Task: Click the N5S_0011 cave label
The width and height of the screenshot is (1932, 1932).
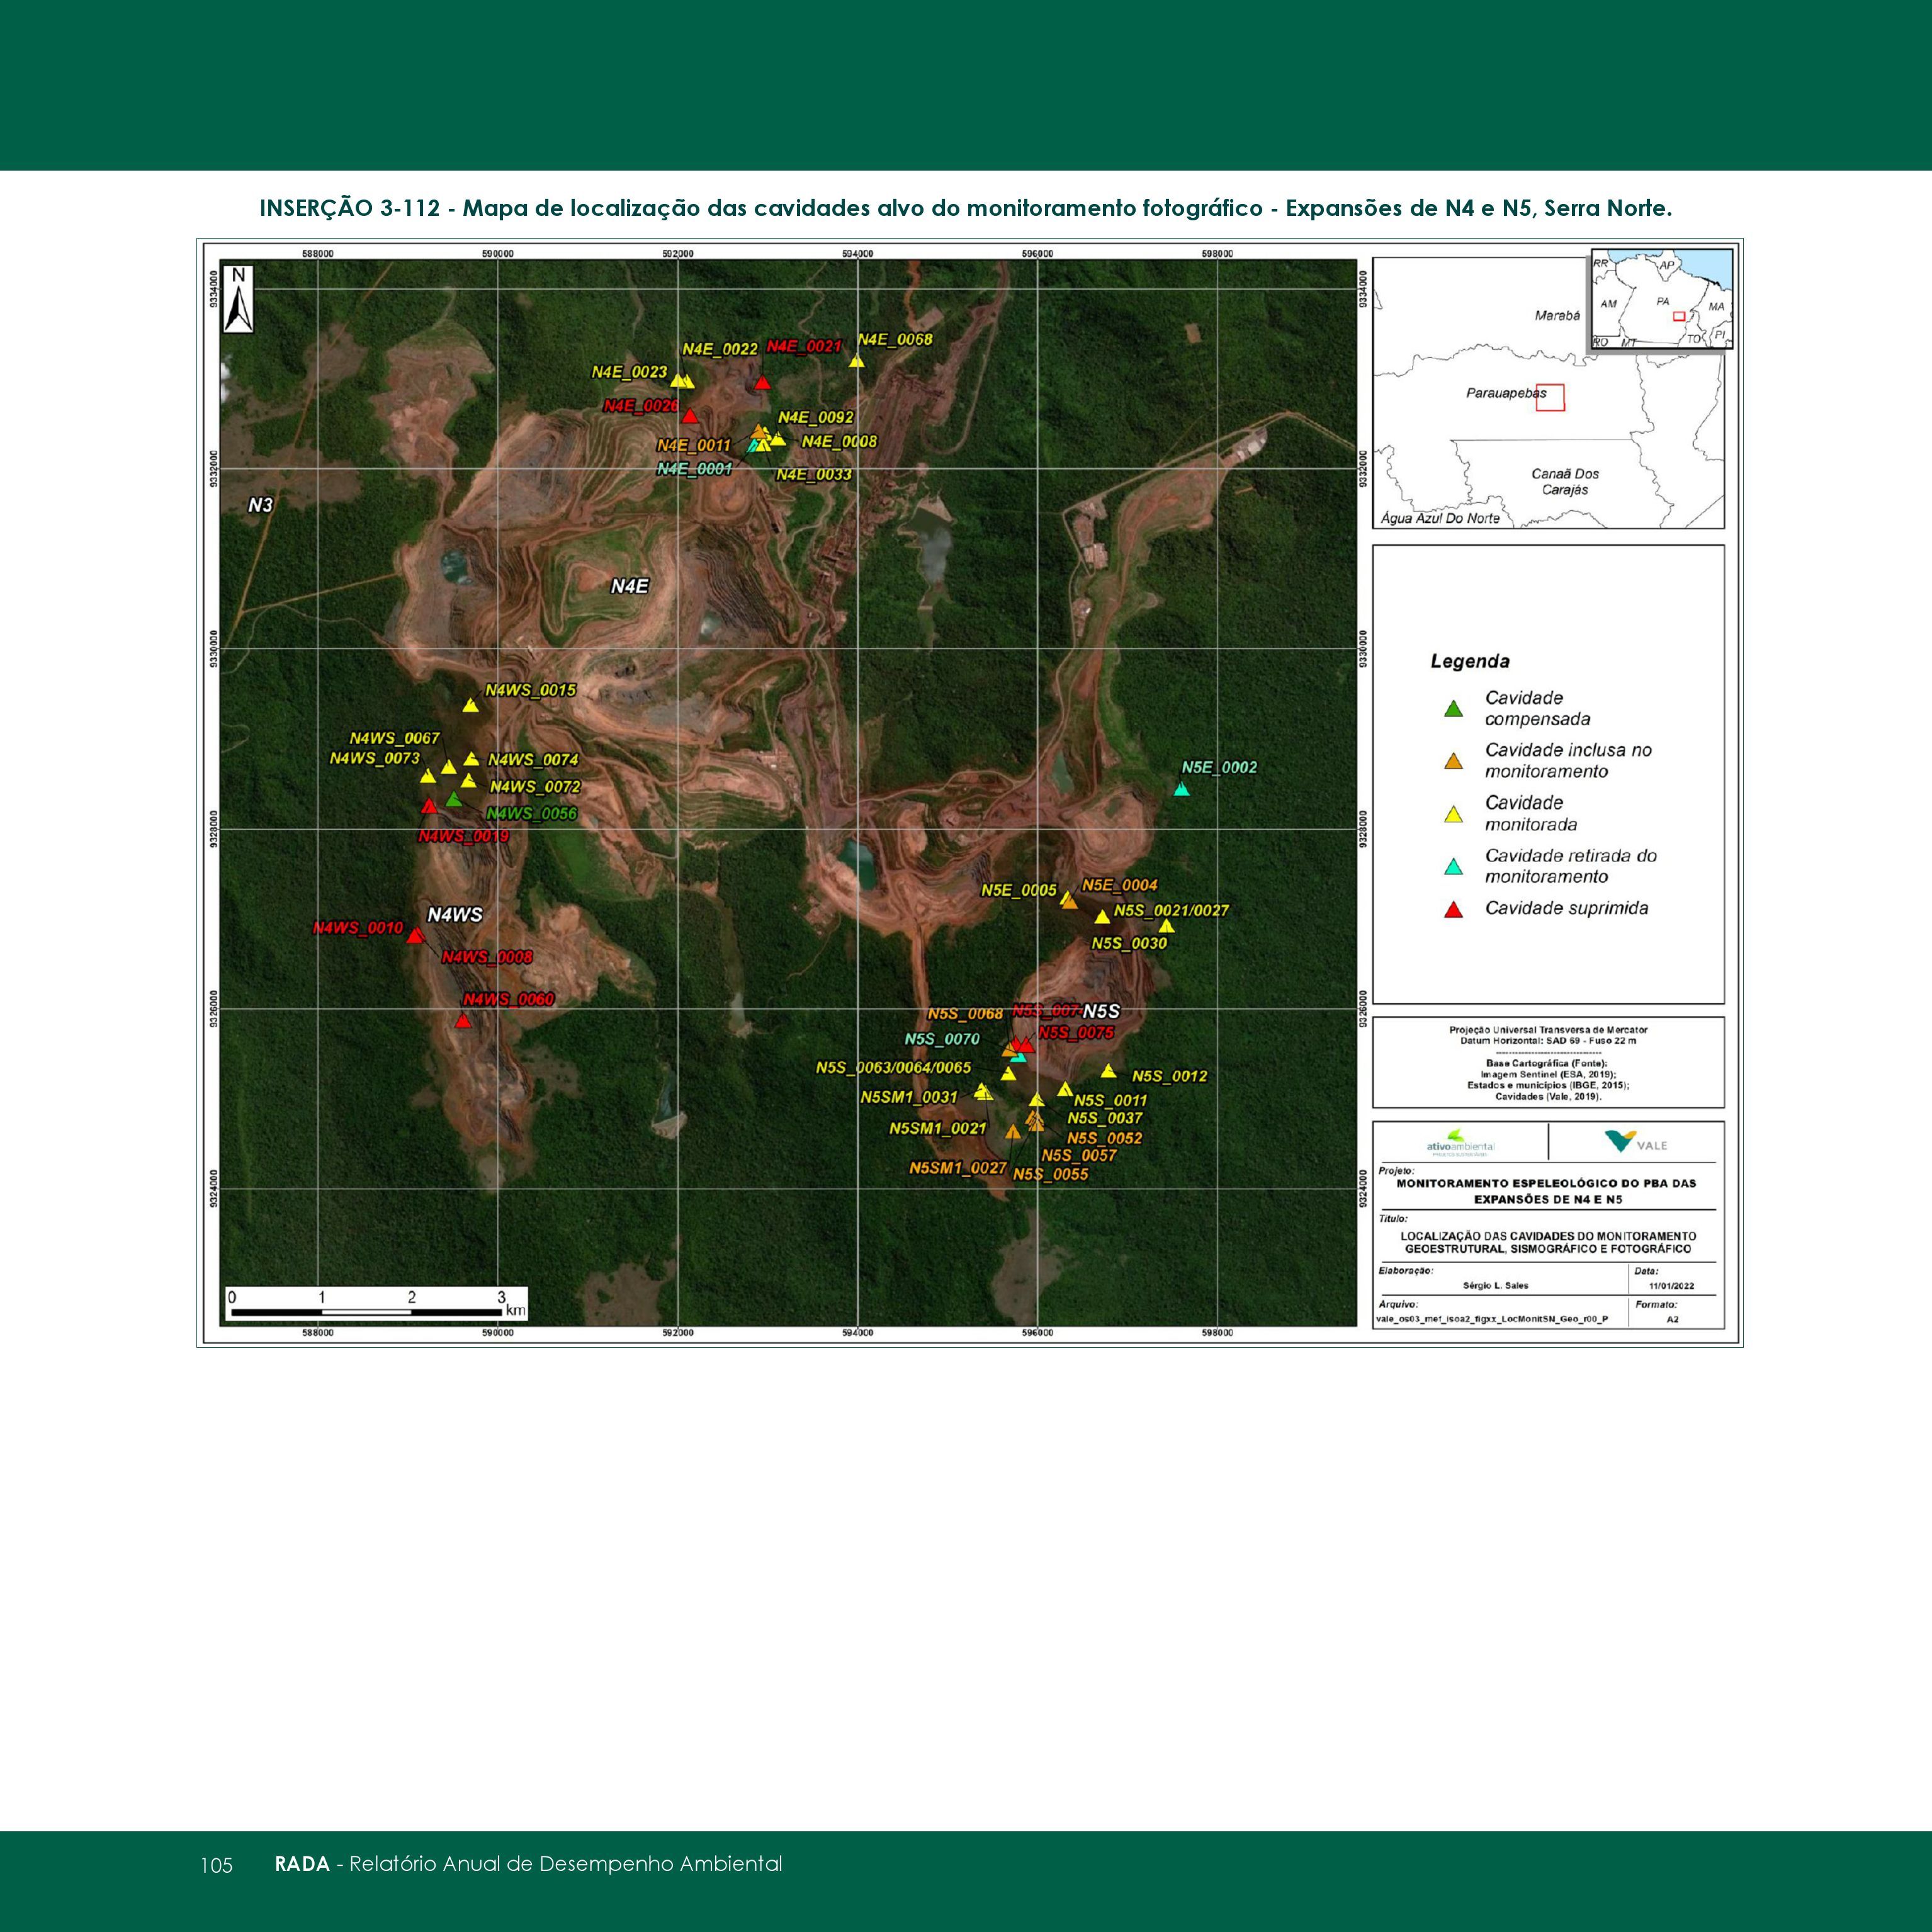Action: pos(1111,1100)
